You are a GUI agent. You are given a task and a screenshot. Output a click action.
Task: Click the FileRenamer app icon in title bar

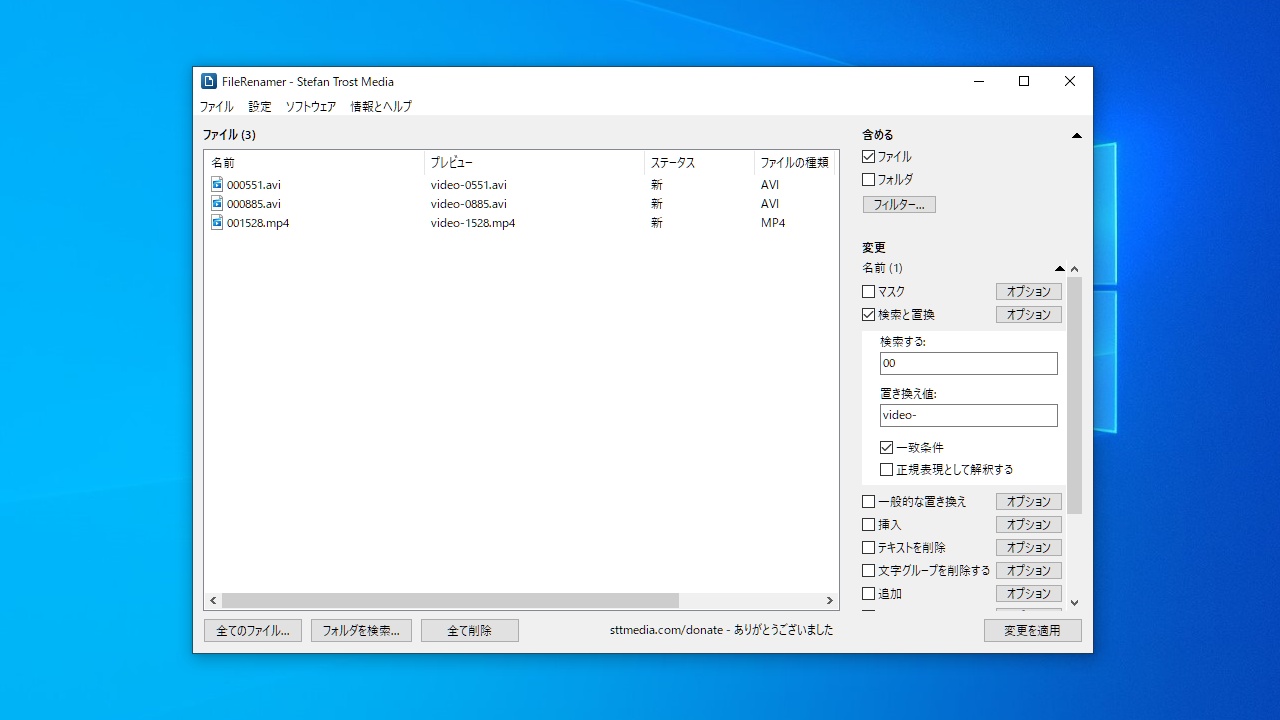click(209, 81)
